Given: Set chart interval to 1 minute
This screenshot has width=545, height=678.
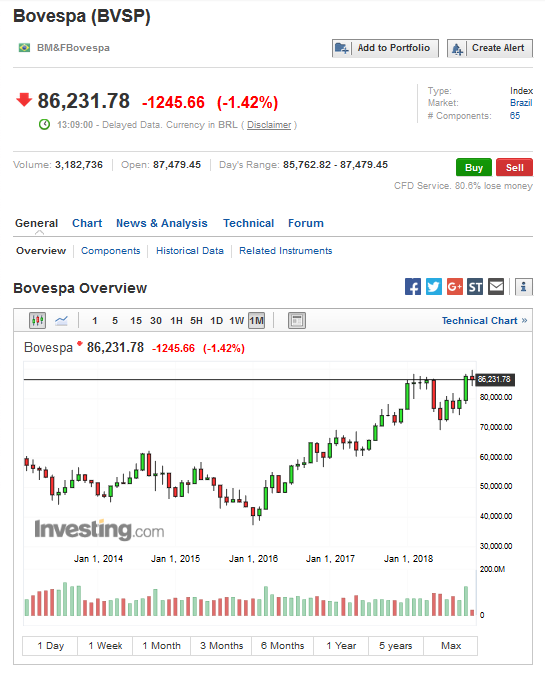Looking at the screenshot, I should point(95,321).
